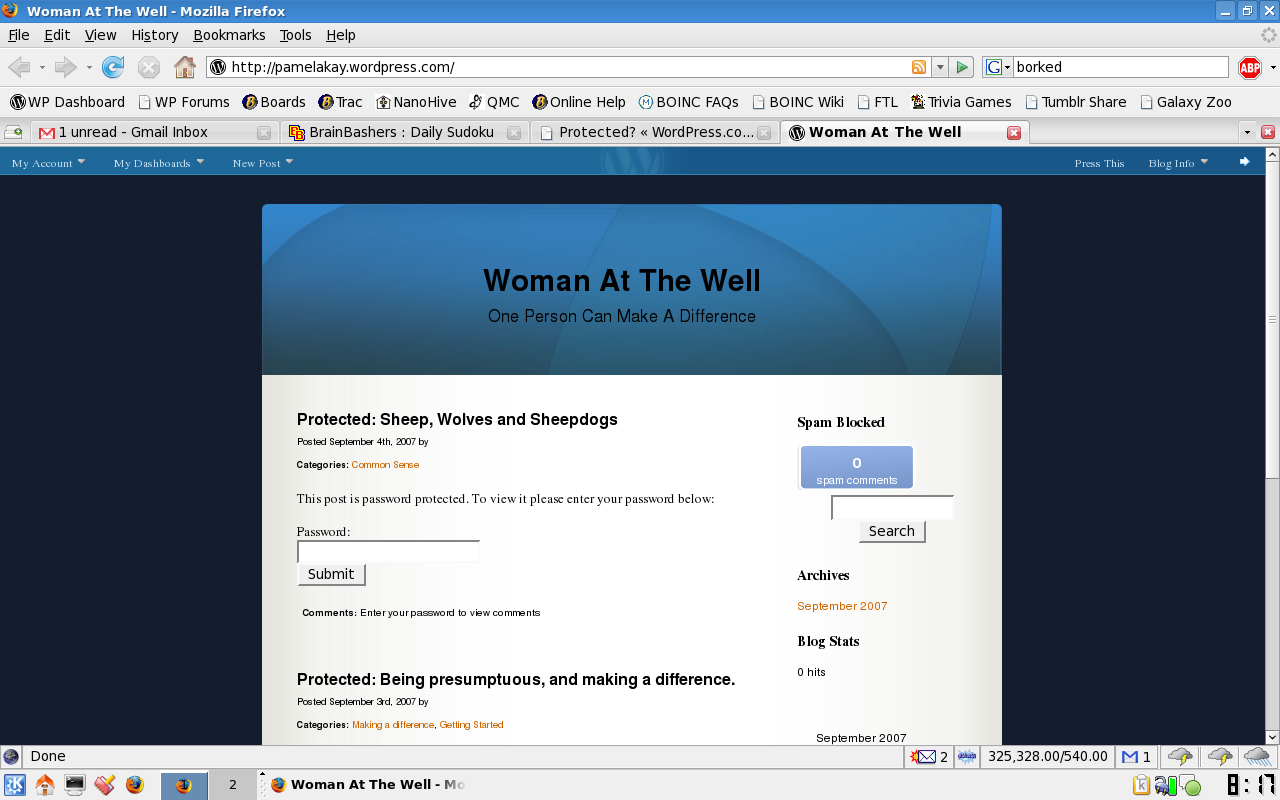Close the Gmail Inbox tab
Screen dimensions: 1280x800
point(264,132)
